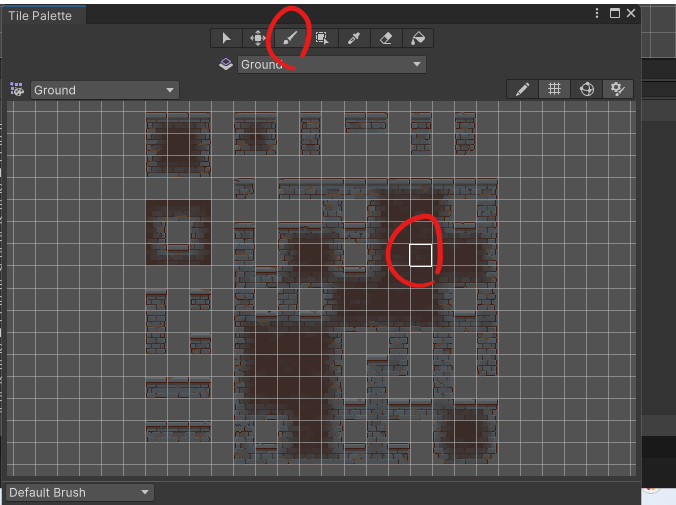676x505 pixels.
Task: Open the Default Brush dropdown
Action: pos(80,492)
